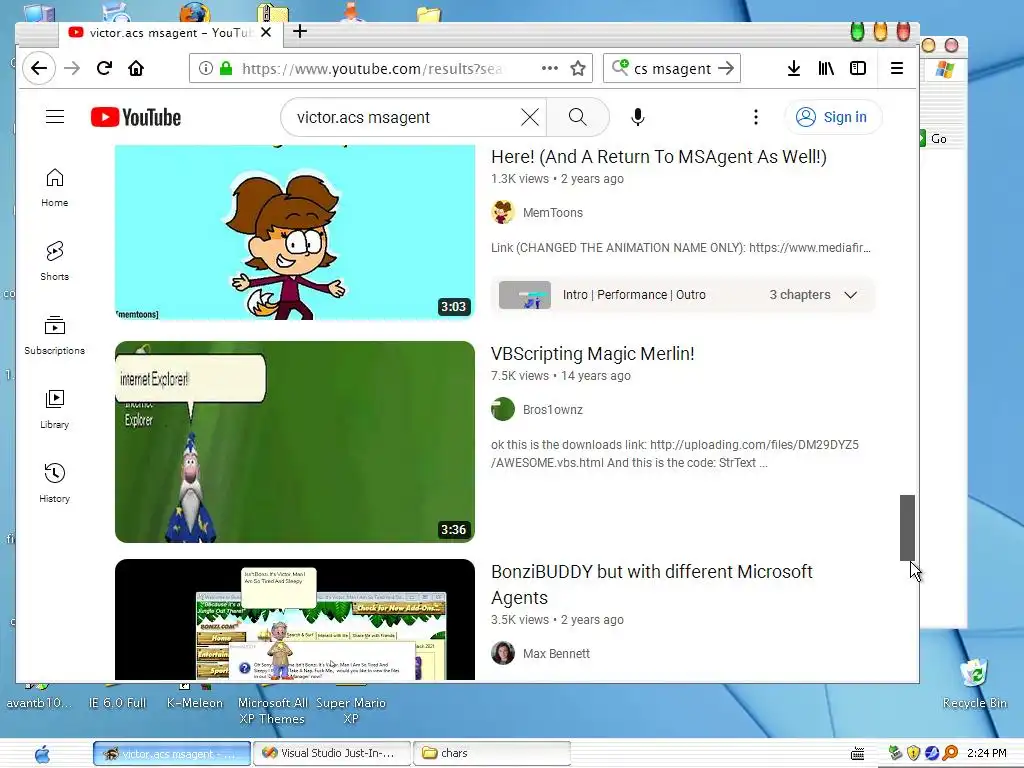Toggle the browser sidebar view
Image resolution: width=1024 pixels, height=768 pixels.
pos(857,68)
